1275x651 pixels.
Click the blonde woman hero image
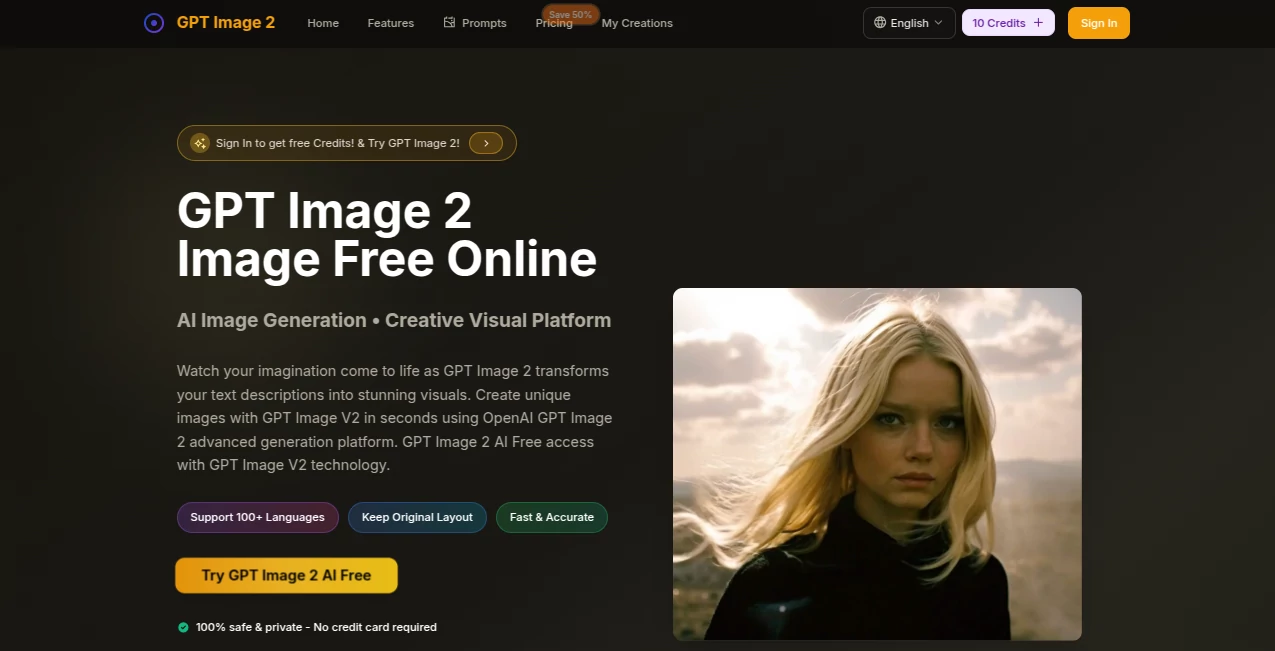(x=876, y=463)
